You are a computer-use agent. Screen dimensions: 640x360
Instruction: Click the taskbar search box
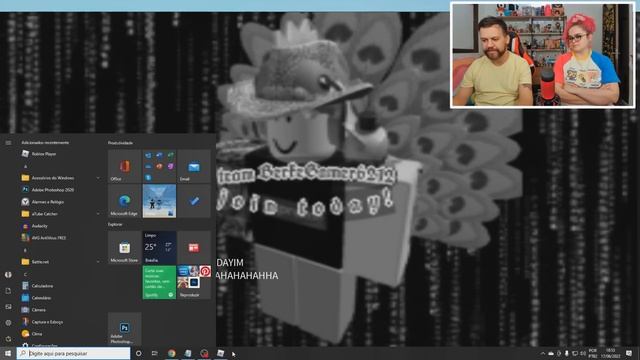click(73, 353)
